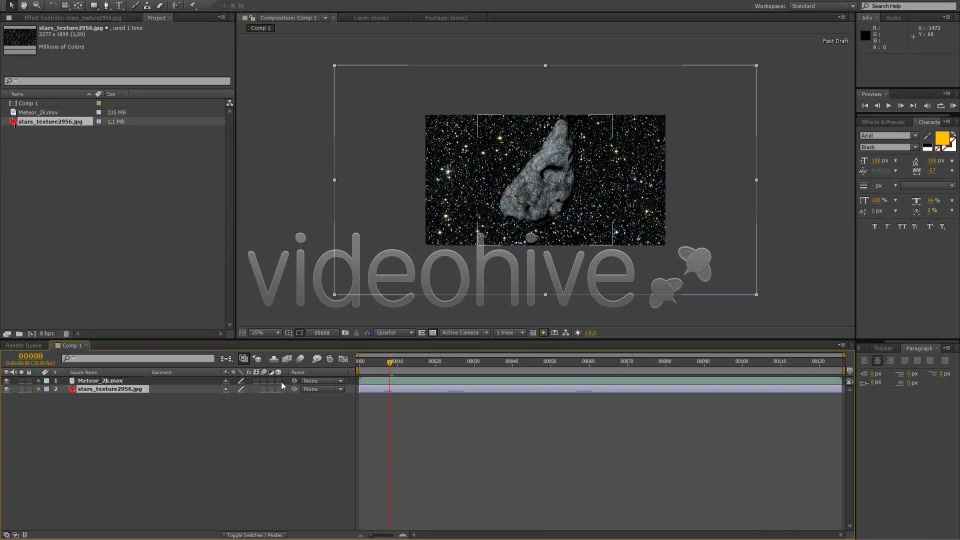960x540 pixels.
Task: Select the Eraser tool
Action: tap(160, 6)
